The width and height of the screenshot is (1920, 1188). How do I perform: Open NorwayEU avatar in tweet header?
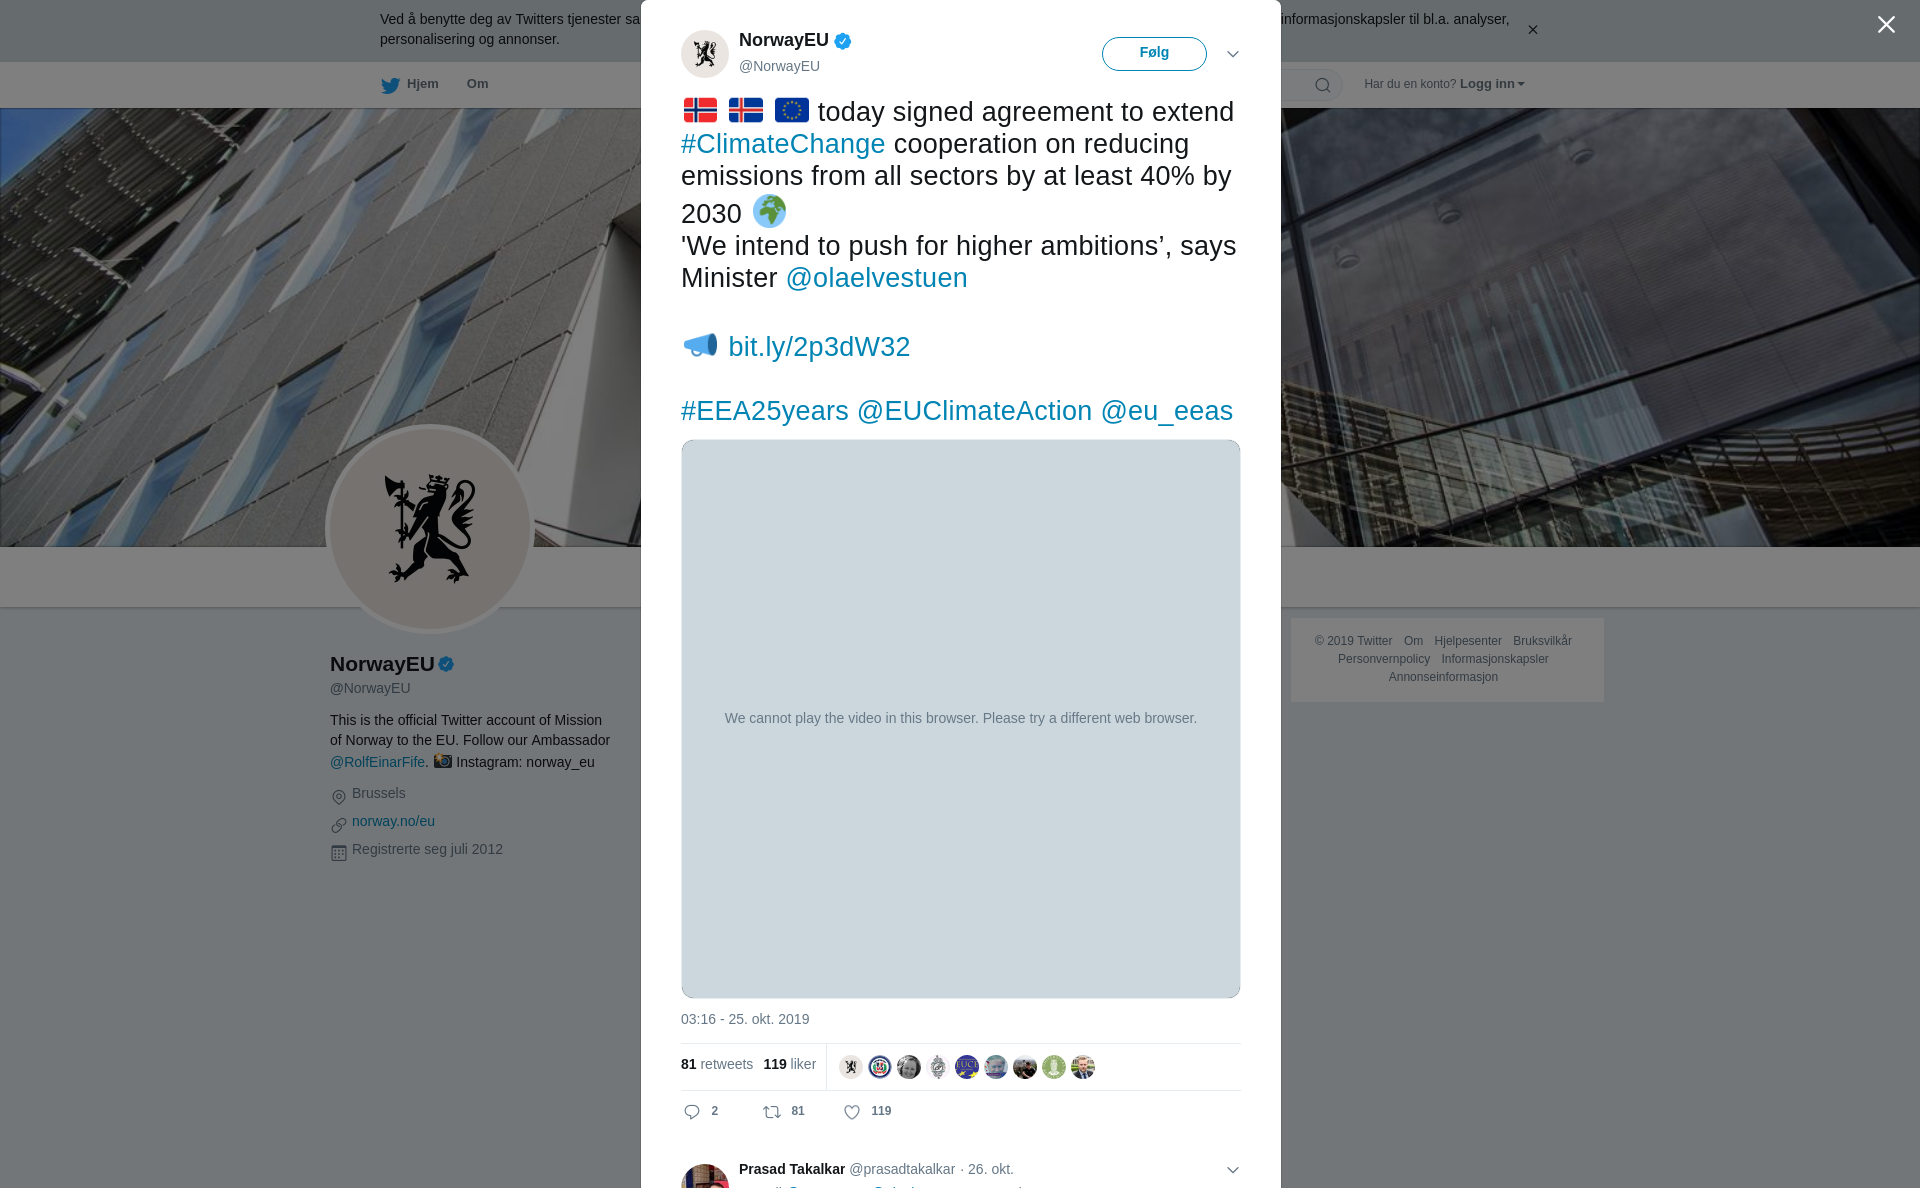[x=705, y=54]
